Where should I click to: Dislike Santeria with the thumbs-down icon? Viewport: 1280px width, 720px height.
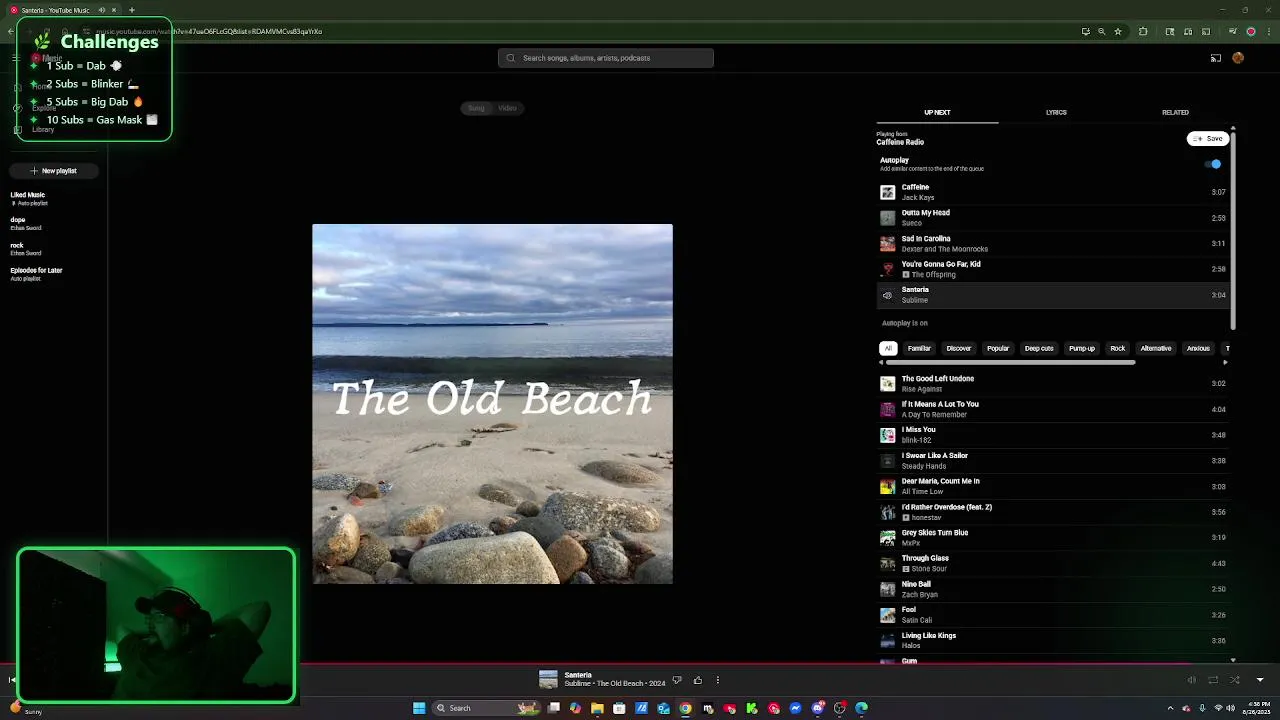point(677,680)
